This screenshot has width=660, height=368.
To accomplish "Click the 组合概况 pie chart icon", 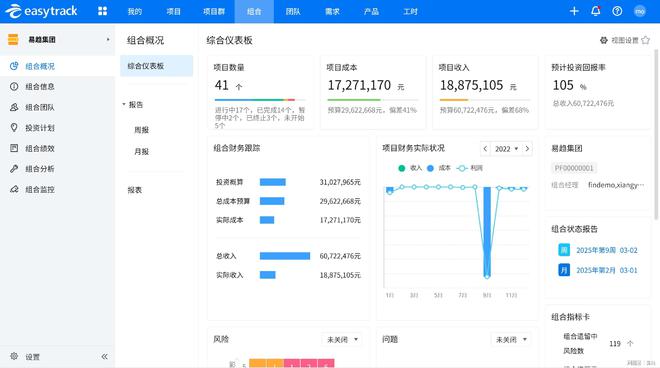I will tap(14, 66).
